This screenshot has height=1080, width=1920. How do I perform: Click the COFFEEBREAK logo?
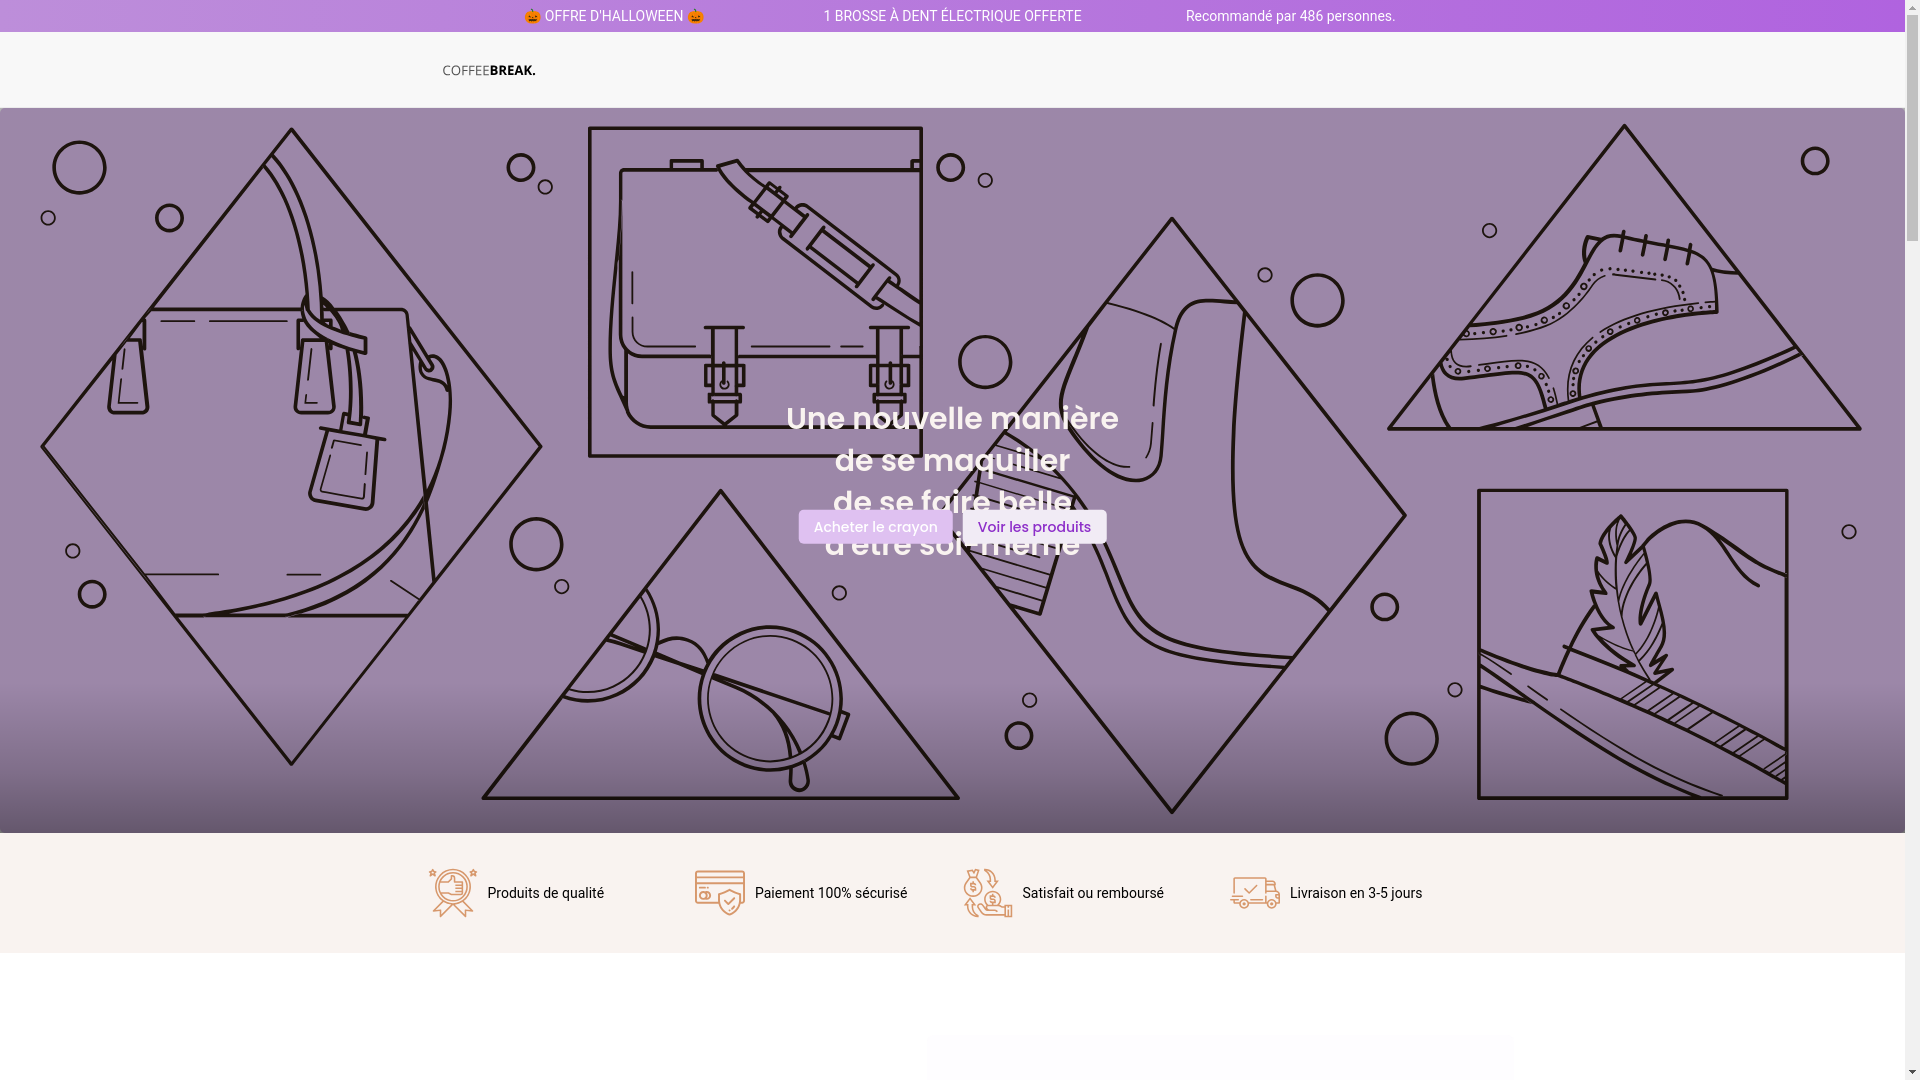click(488, 70)
